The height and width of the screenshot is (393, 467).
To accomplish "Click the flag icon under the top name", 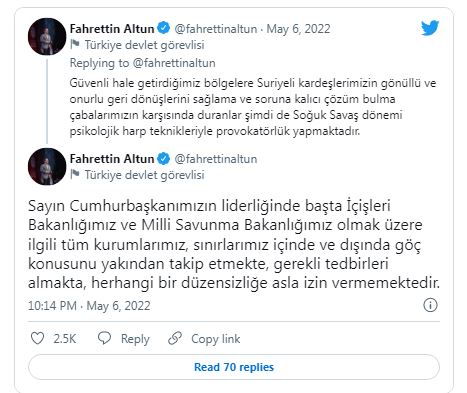I will (75, 44).
